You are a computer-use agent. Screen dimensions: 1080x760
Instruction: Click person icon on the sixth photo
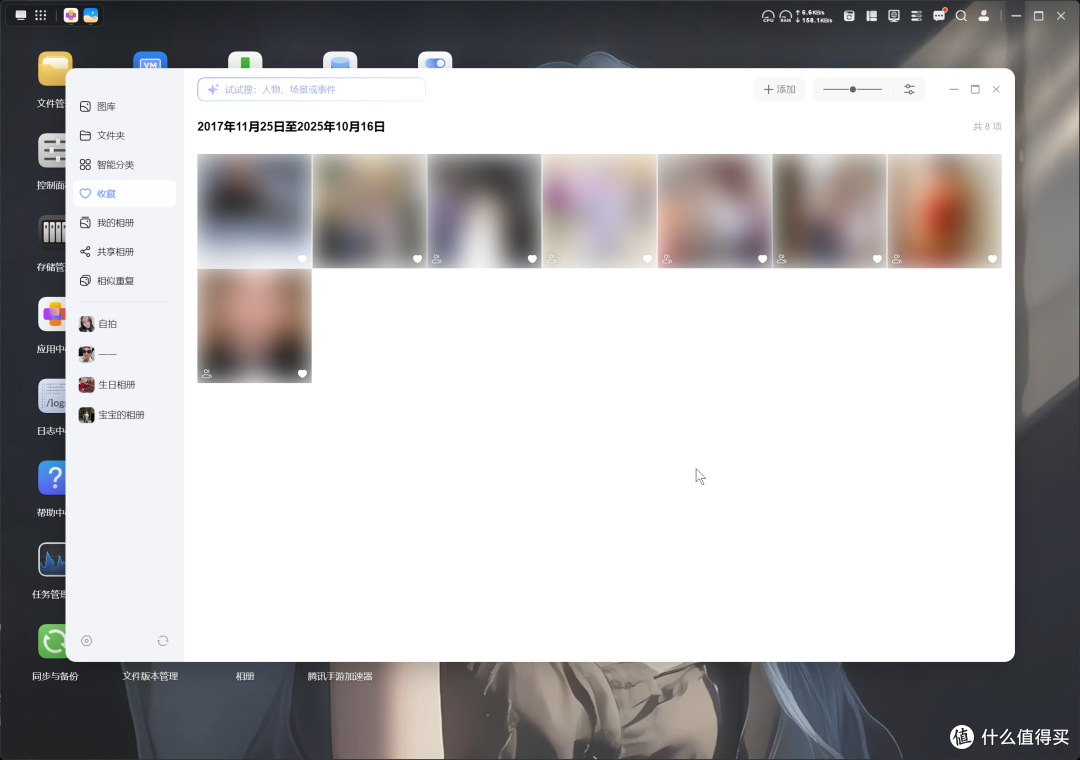point(782,259)
